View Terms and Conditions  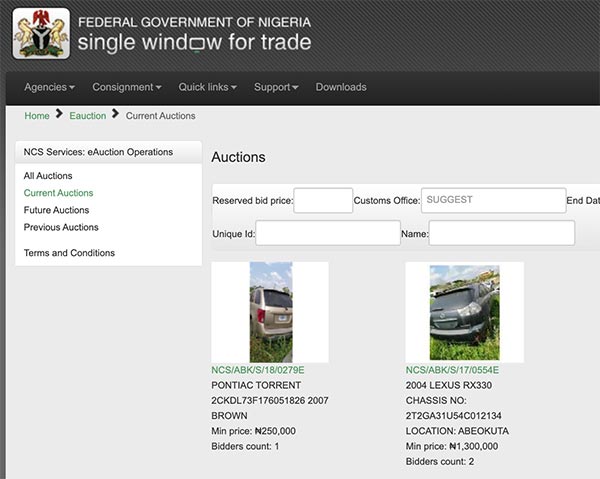pyautogui.click(x=69, y=253)
